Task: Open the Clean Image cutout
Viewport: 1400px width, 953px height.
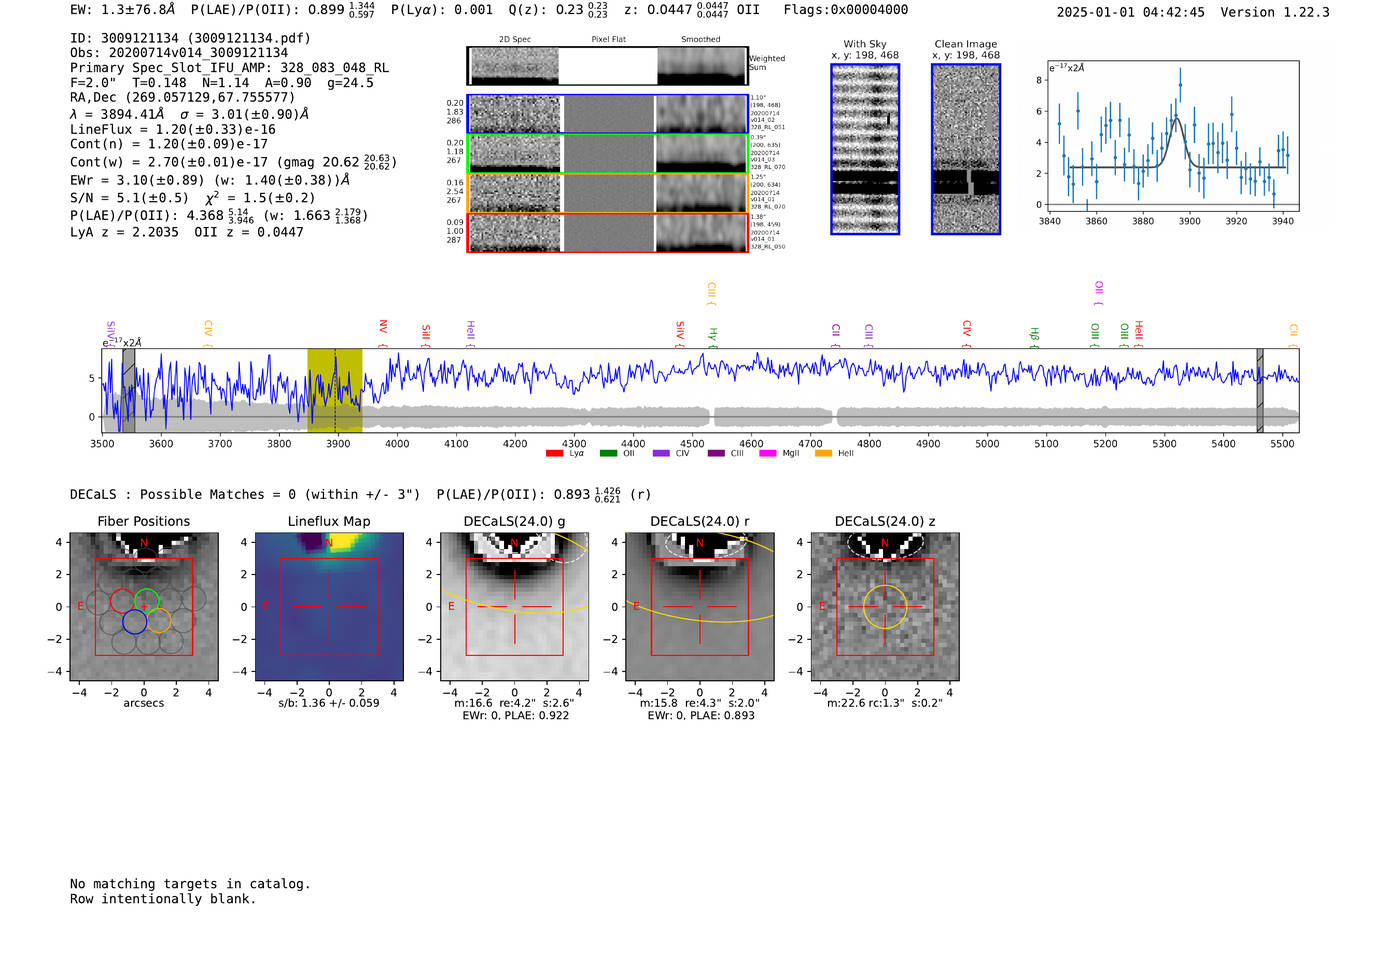Action: click(966, 149)
